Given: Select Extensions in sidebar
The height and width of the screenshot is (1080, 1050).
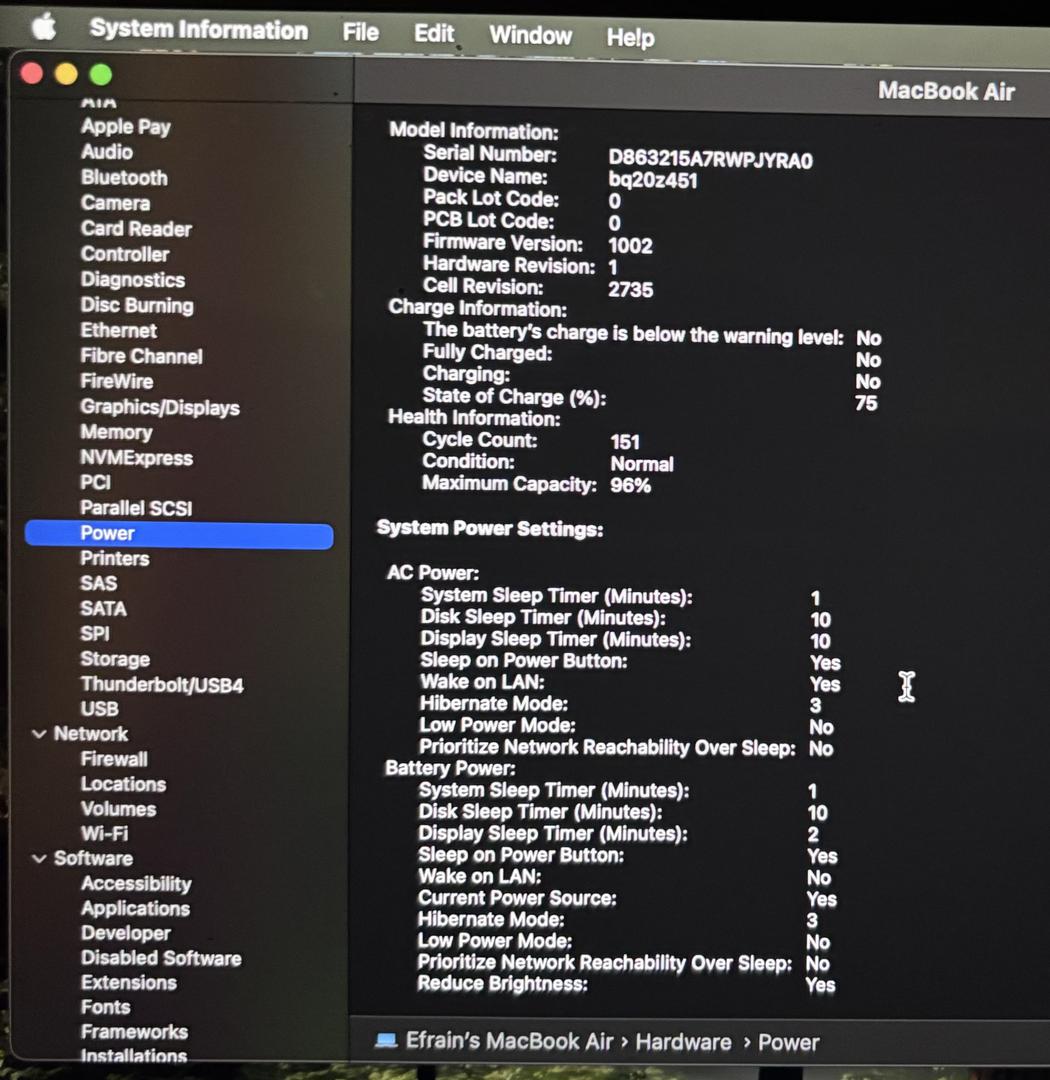Looking at the screenshot, I should (129, 983).
